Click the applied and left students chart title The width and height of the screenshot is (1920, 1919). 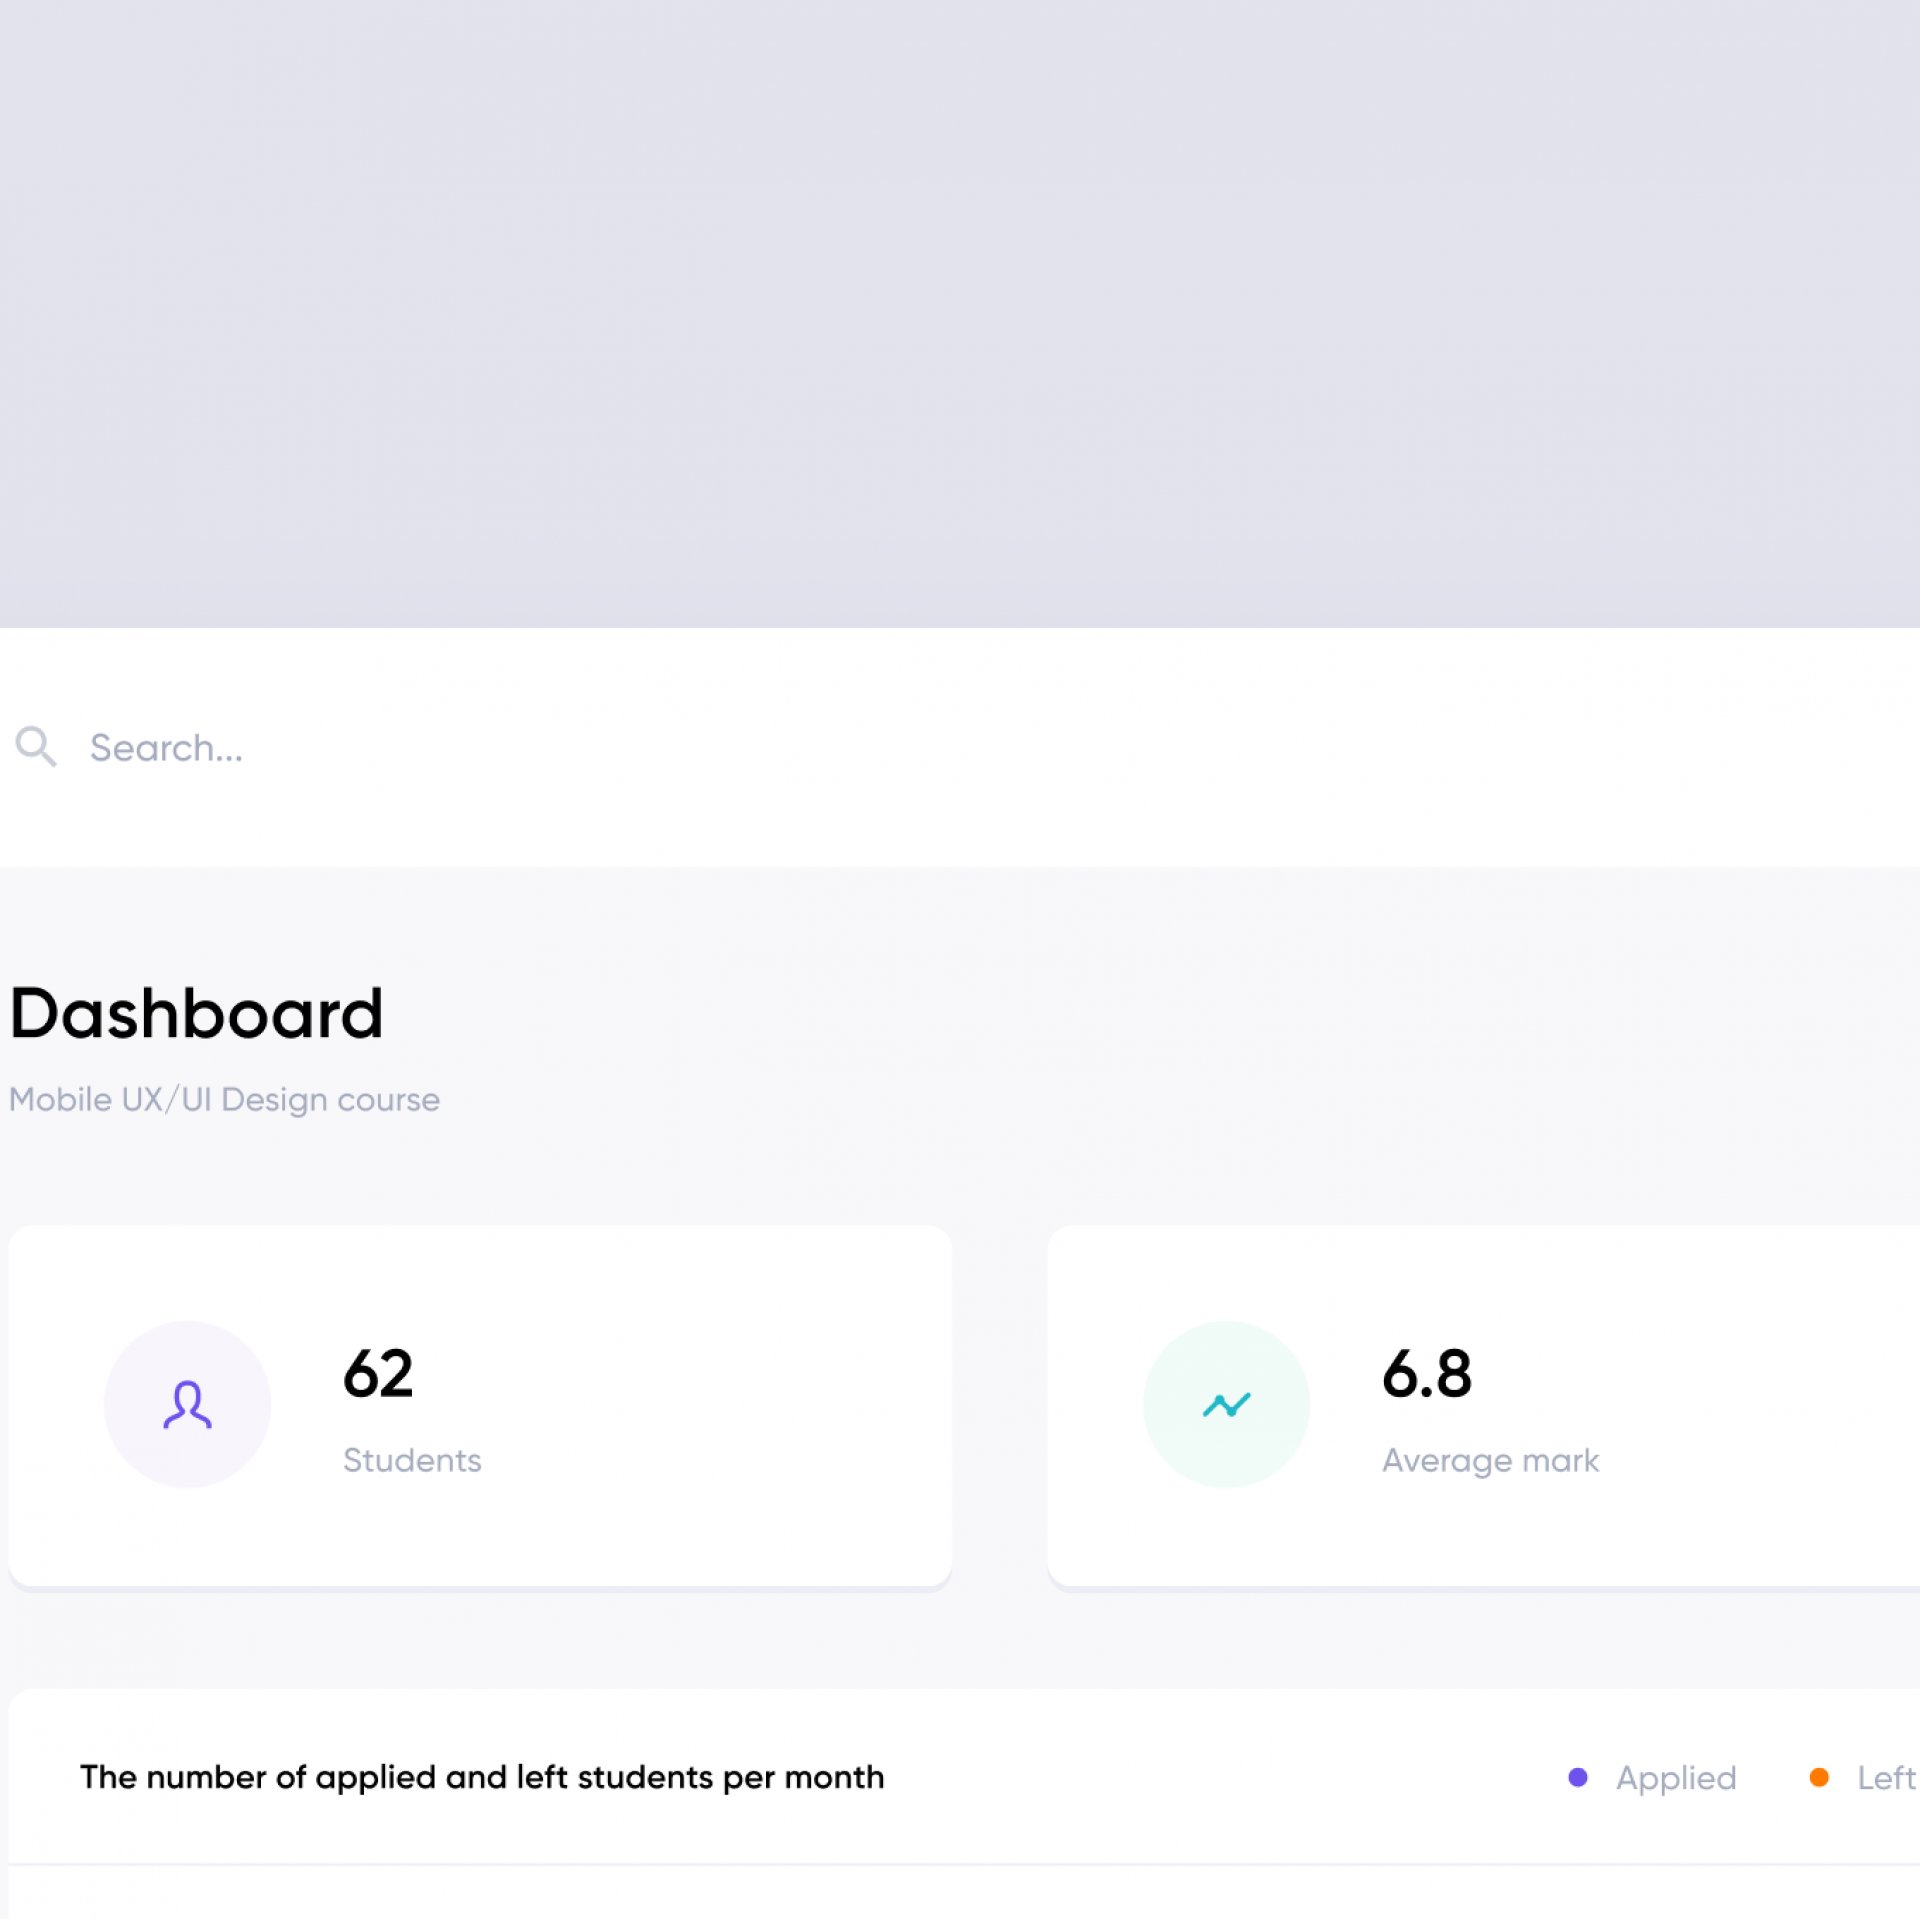[482, 1777]
